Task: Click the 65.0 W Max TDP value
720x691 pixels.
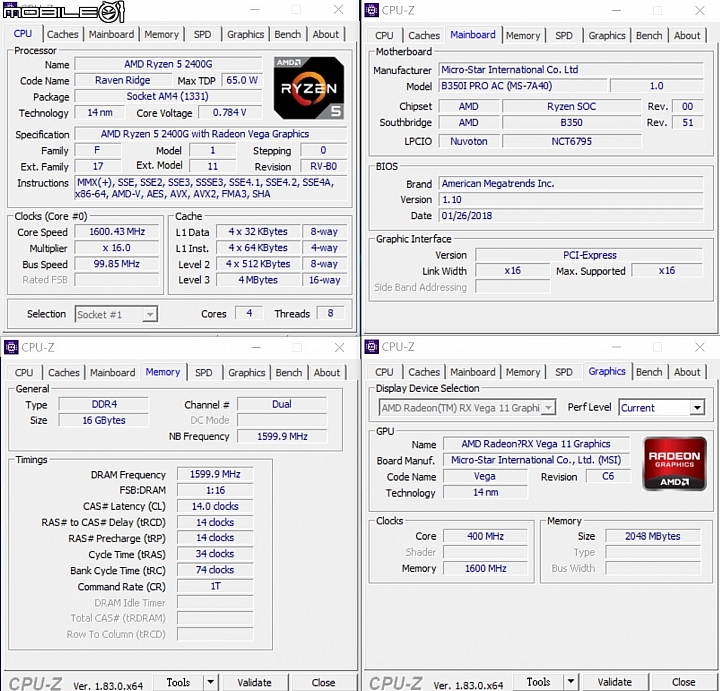Action: tap(242, 80)
